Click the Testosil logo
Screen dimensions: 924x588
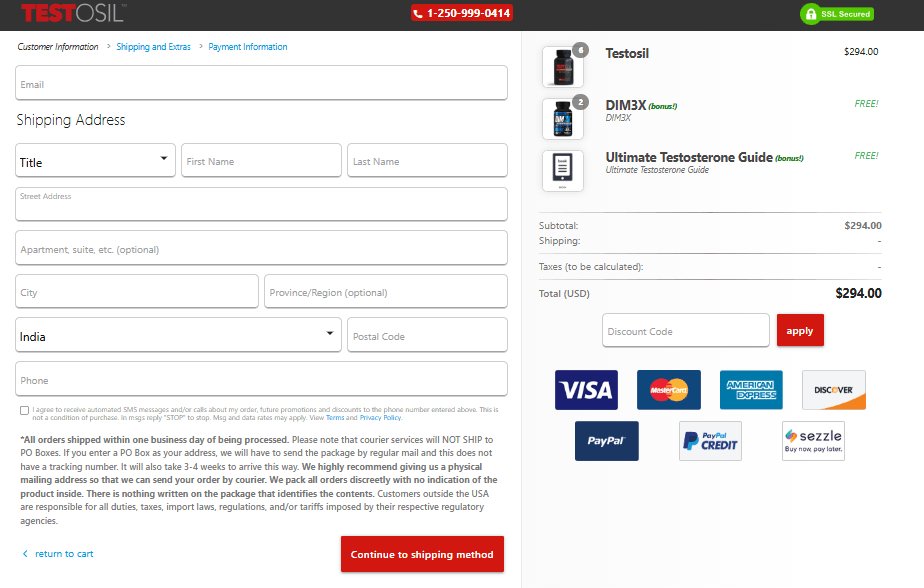point(73,13)
